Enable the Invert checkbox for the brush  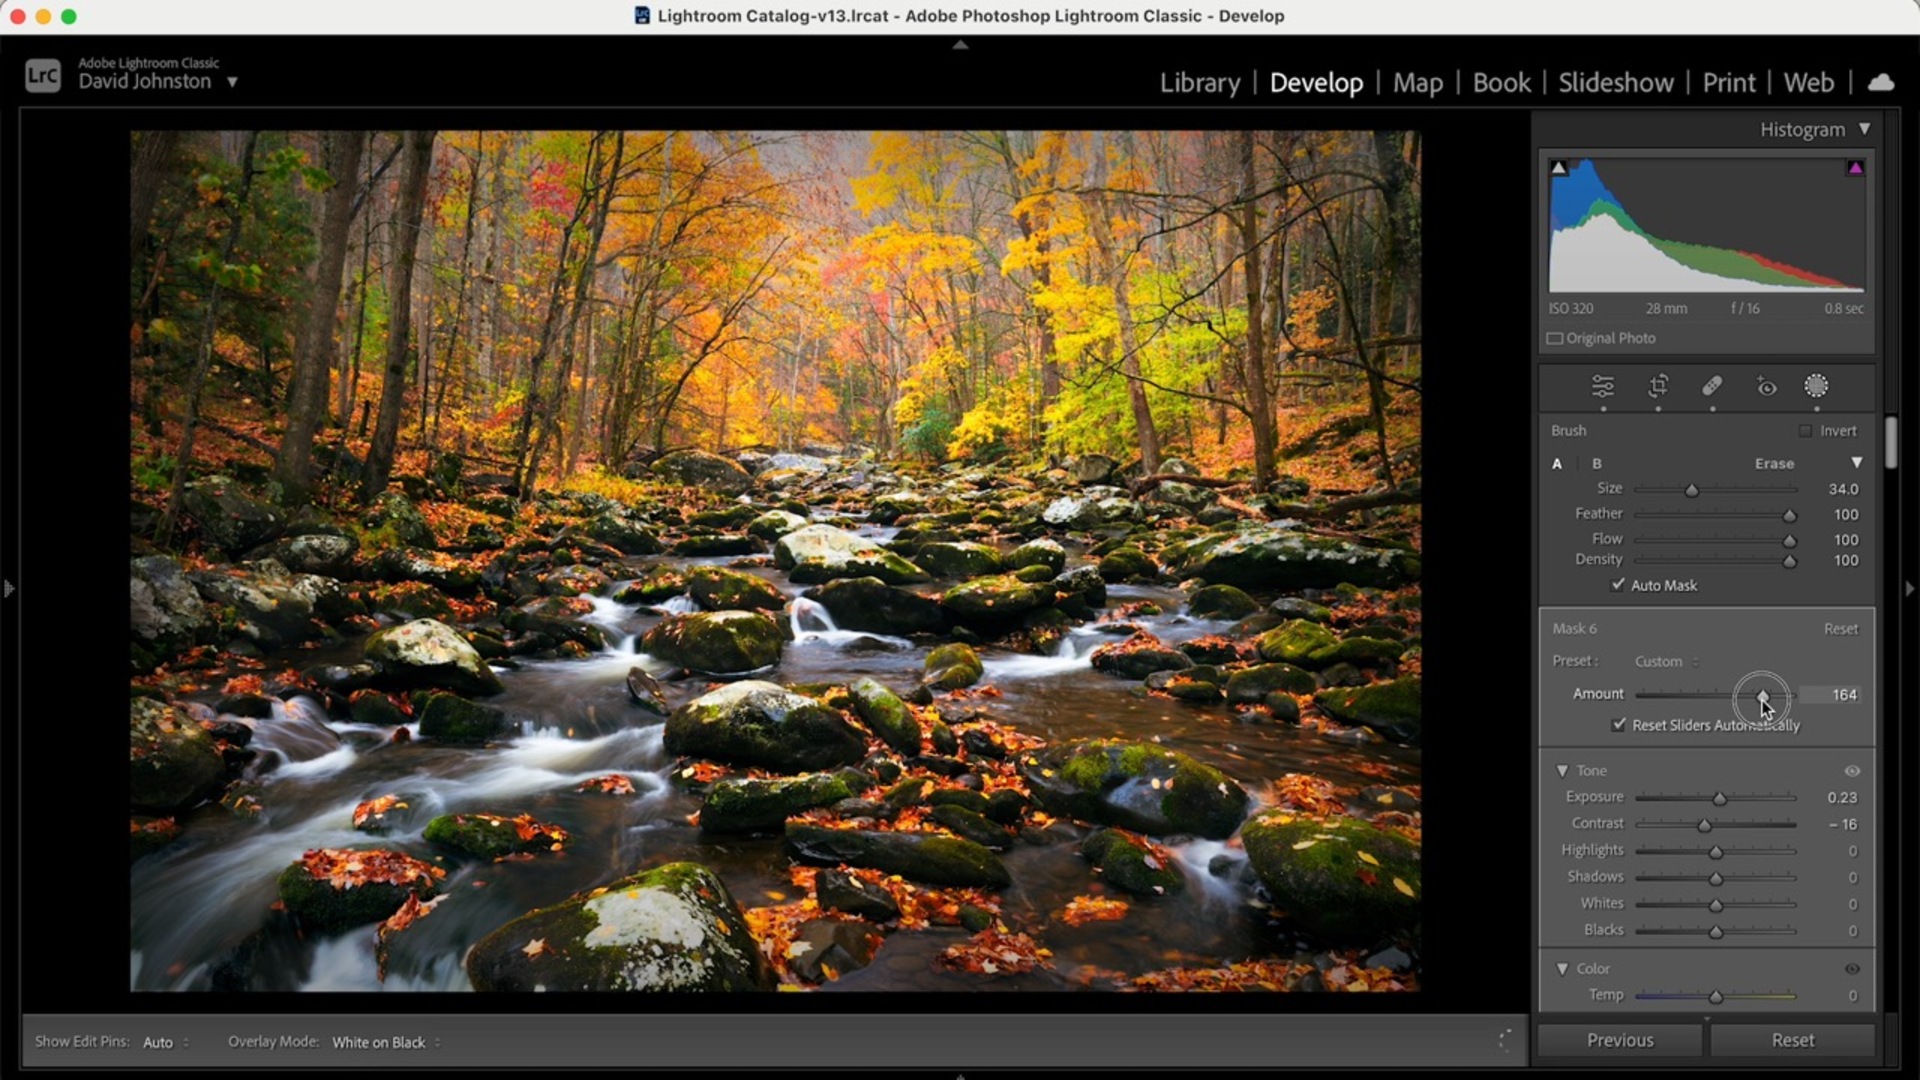[1807, 430]
